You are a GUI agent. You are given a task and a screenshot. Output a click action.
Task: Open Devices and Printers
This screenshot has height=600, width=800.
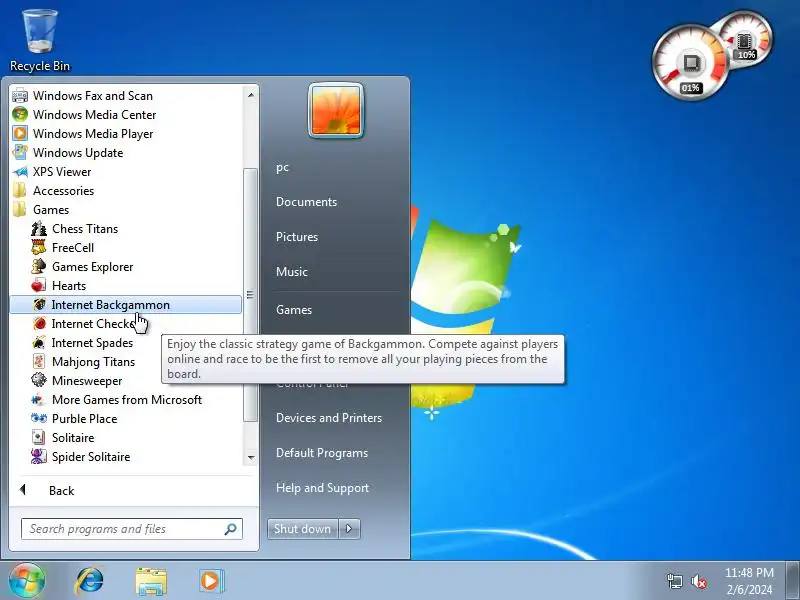[329, 418]
